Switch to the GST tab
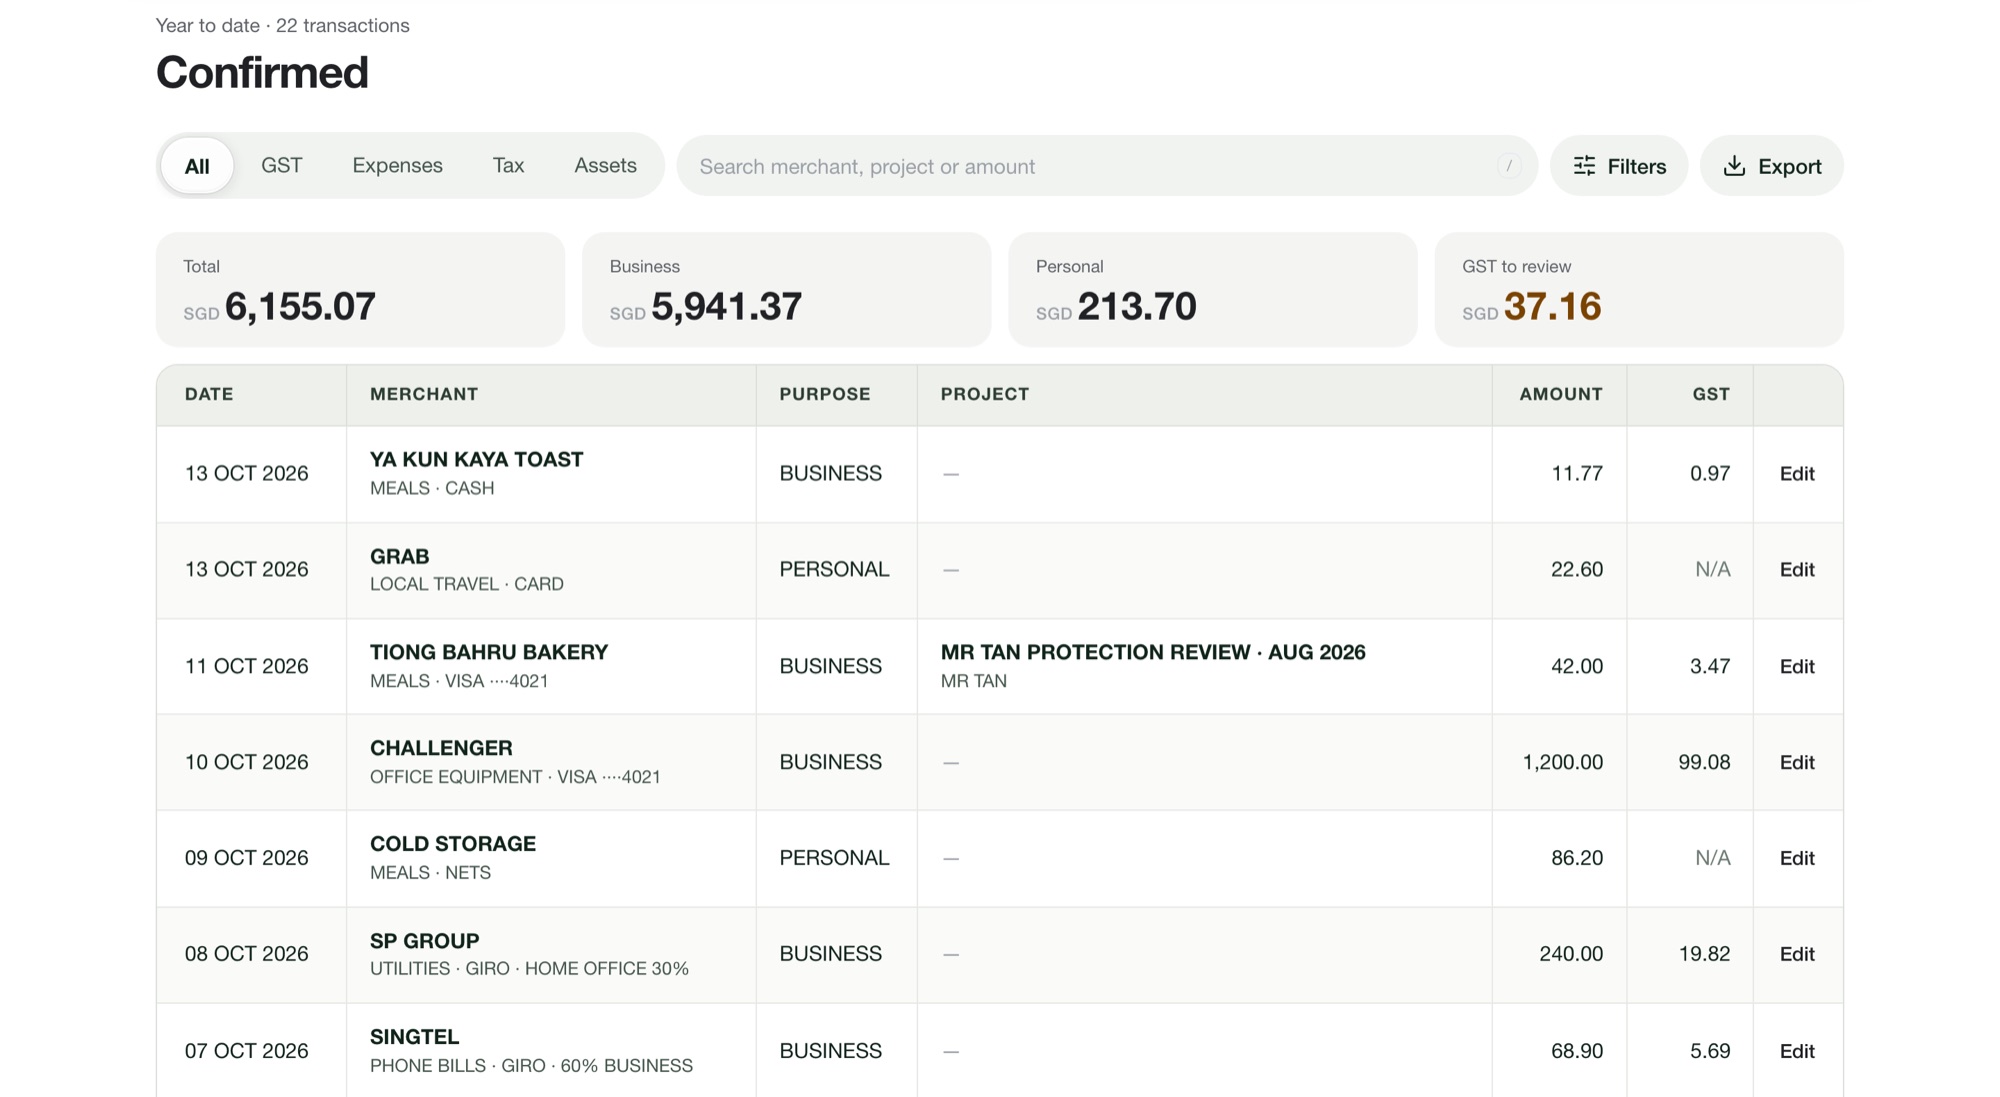This screenshot has width=2000, height=1097. pyautogui.click(x=282, y=166)
